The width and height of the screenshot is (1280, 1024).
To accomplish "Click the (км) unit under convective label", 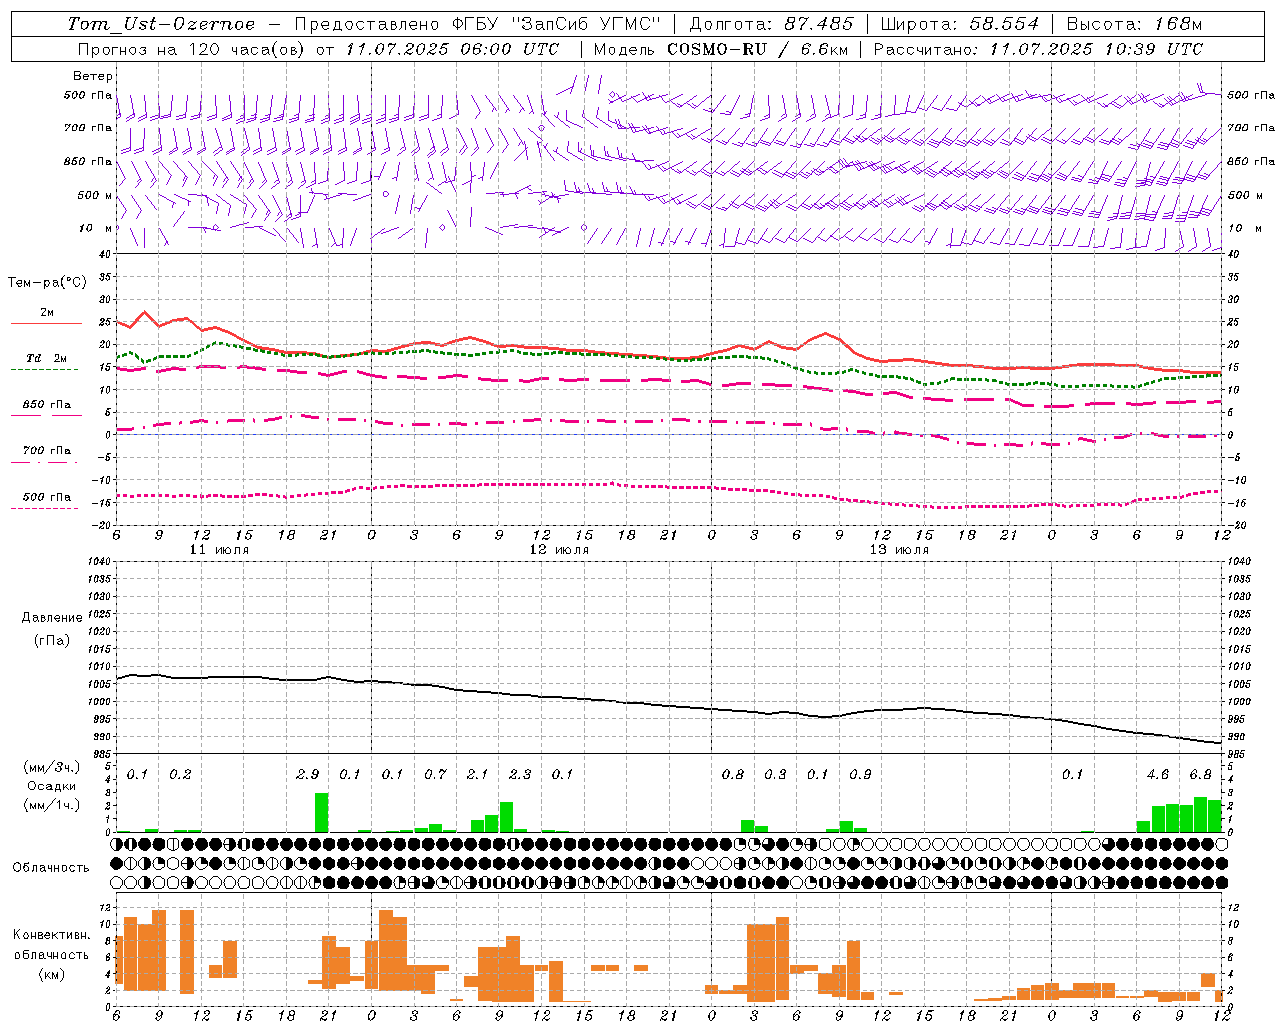I will click(x=51, y=974).
